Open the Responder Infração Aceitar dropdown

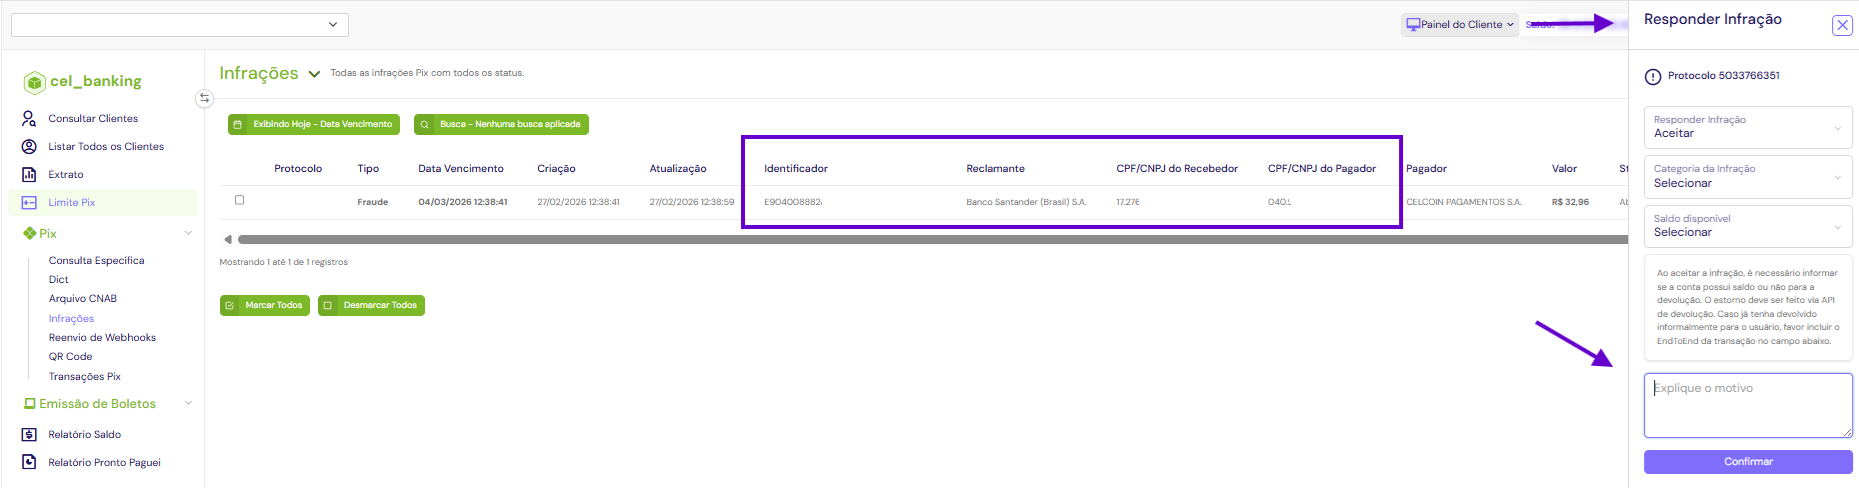[1747, 128]
